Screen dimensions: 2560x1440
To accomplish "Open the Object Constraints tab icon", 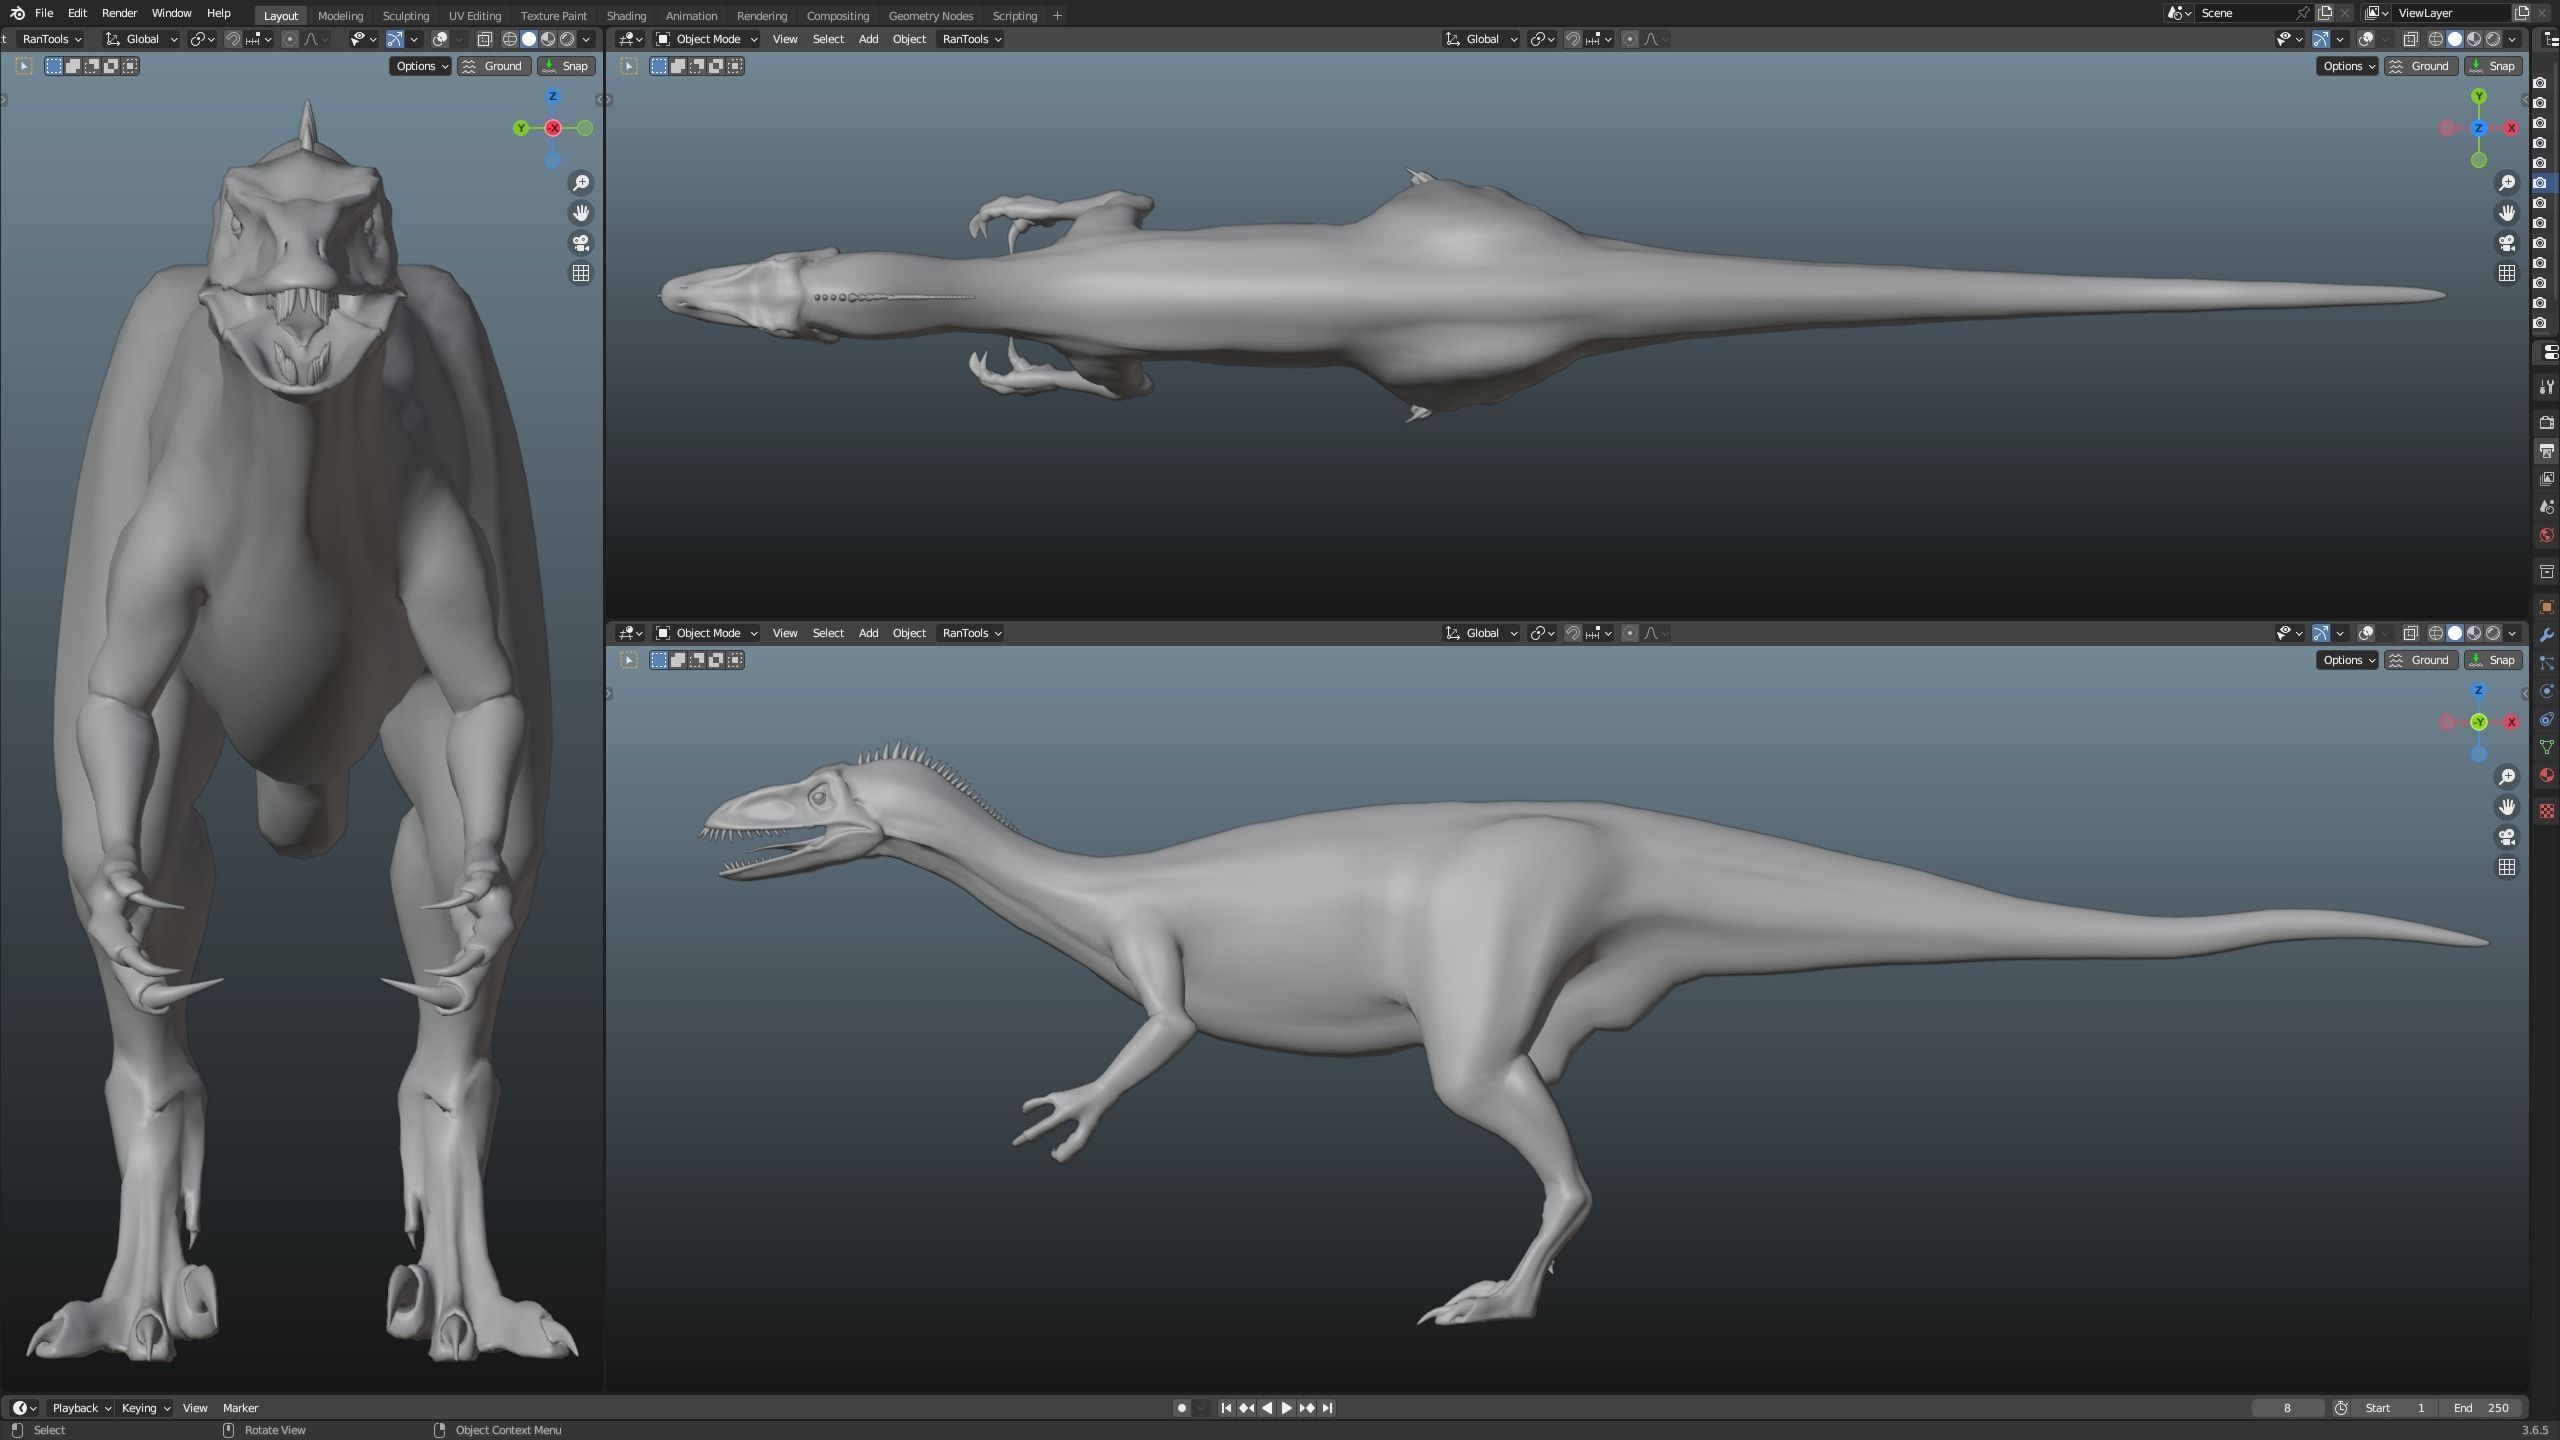I will pos(2547,719).
